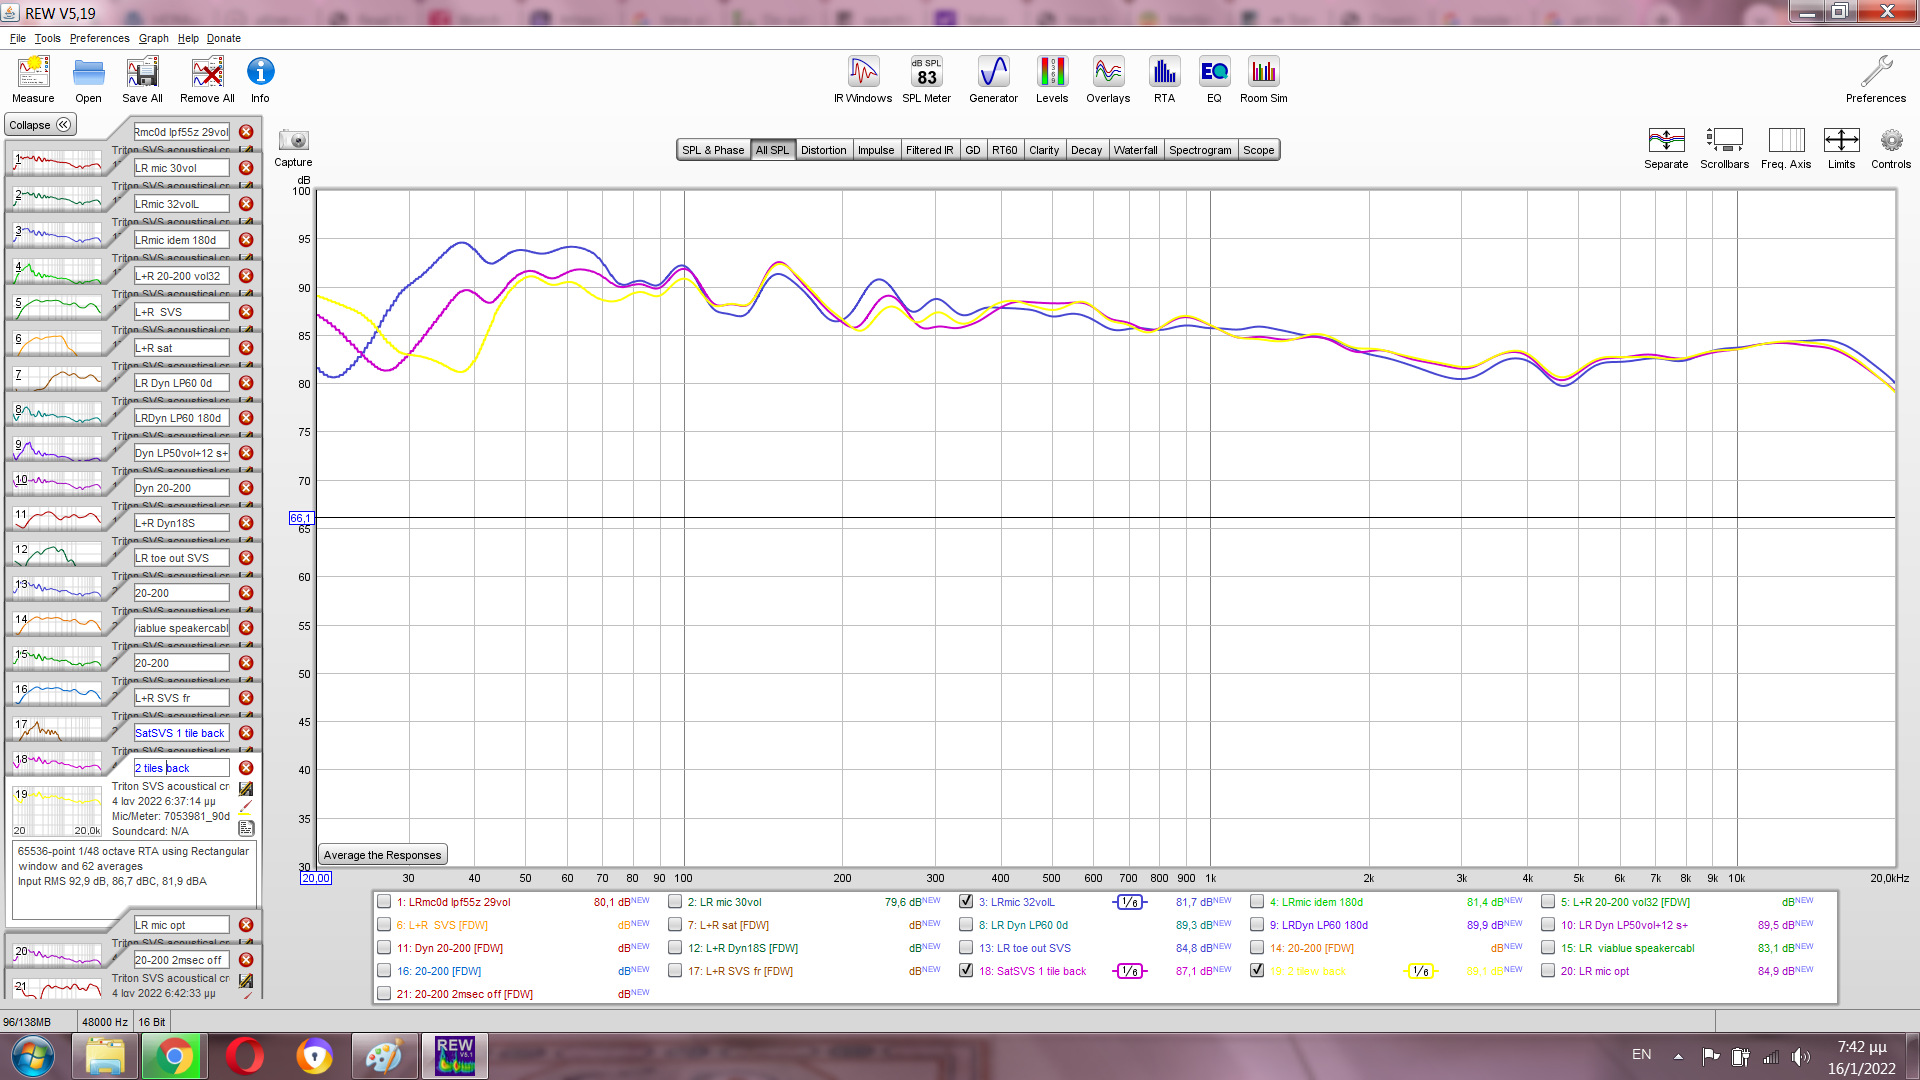Image resolution: width=1920 pixels, height=1080 pixels.
Task: Switch to the Distortion tab
Action: tap(823, 150)
